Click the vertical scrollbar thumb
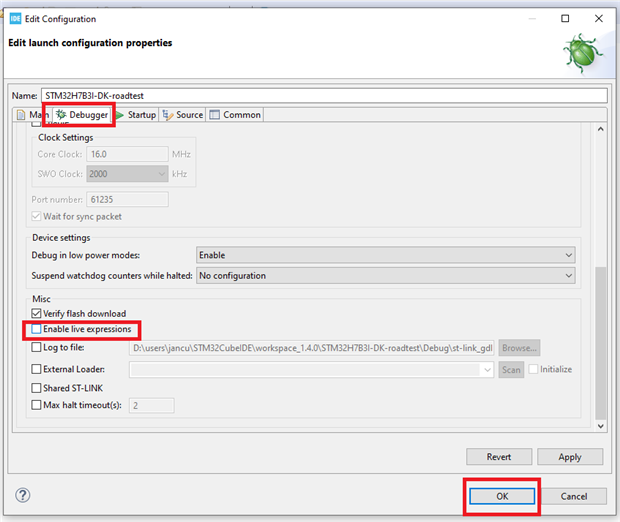 (x=601, y=343)
